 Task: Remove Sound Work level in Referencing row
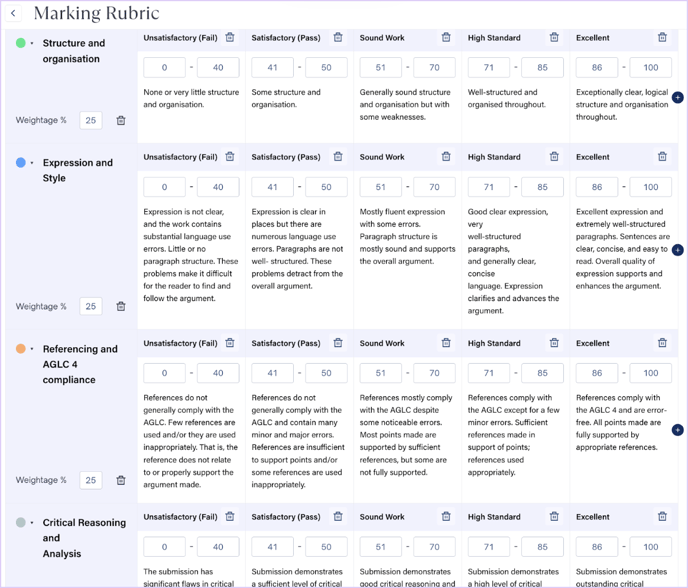tap(446, 343)
